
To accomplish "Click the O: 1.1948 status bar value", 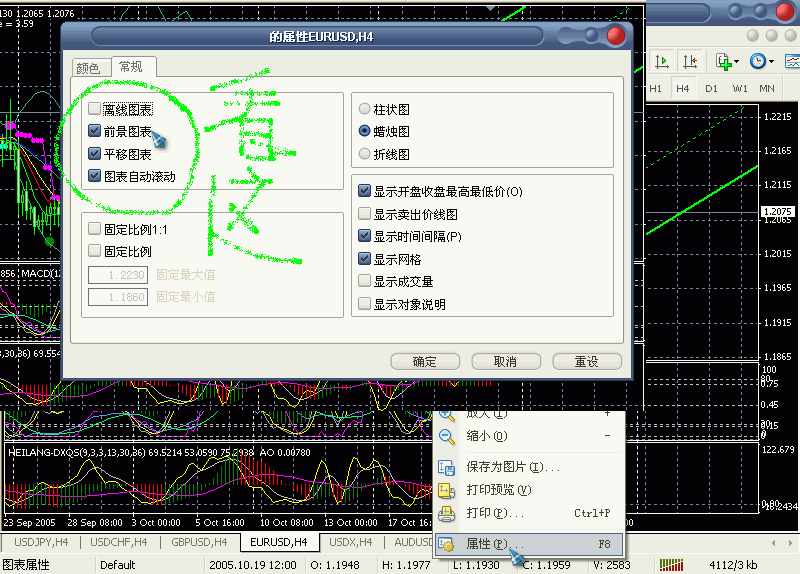I will [x=335, y=565].
